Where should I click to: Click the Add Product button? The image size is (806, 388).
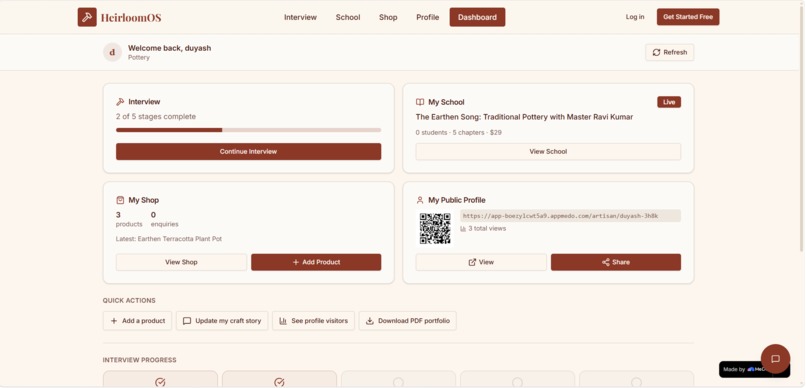(316, 262)
